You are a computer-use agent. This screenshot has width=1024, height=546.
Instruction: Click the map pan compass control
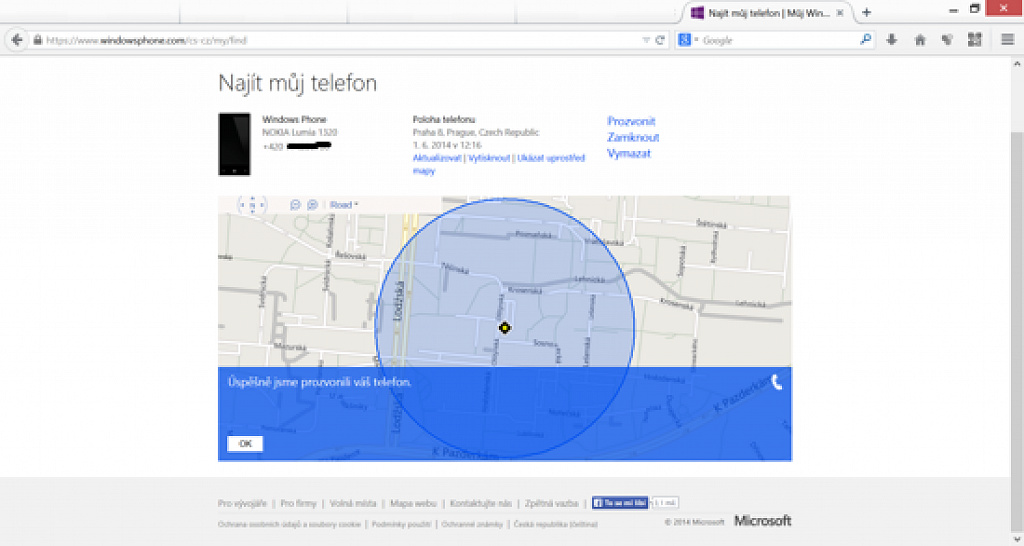pyautogui.click(x=252, y=205)
